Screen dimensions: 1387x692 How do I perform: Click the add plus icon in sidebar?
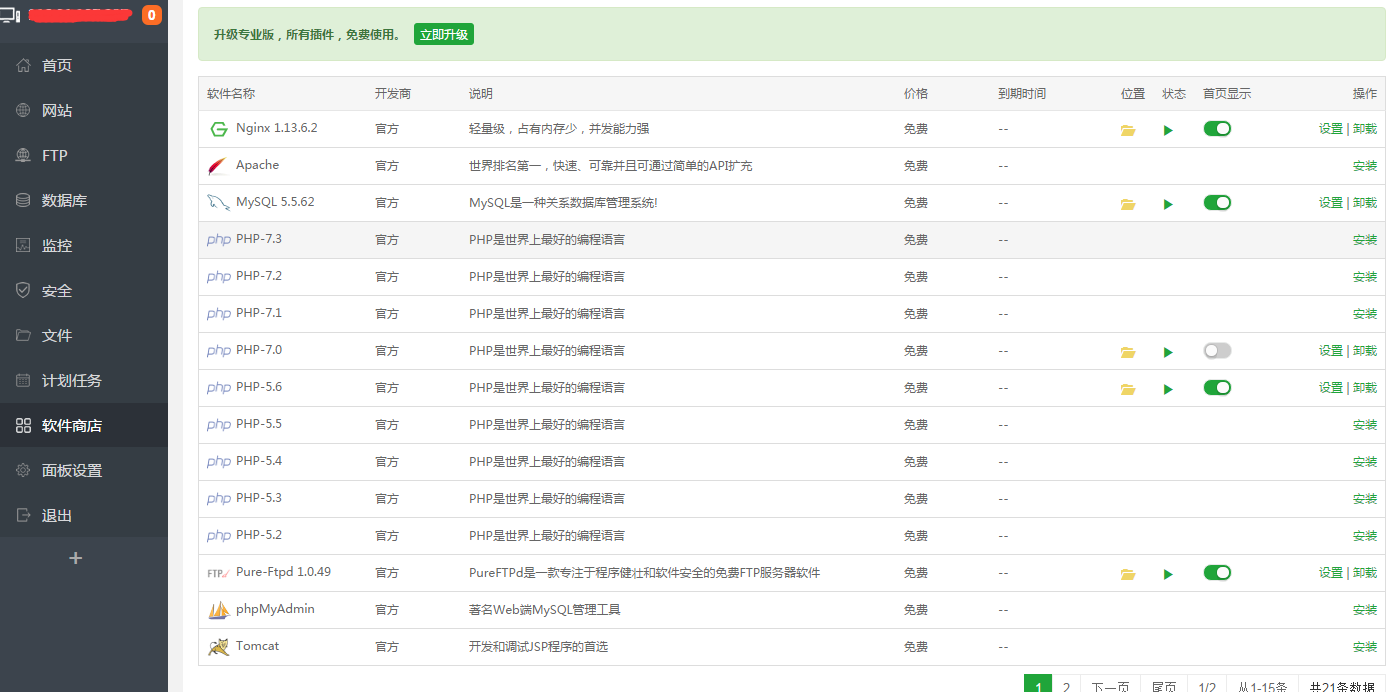(75, 558)
